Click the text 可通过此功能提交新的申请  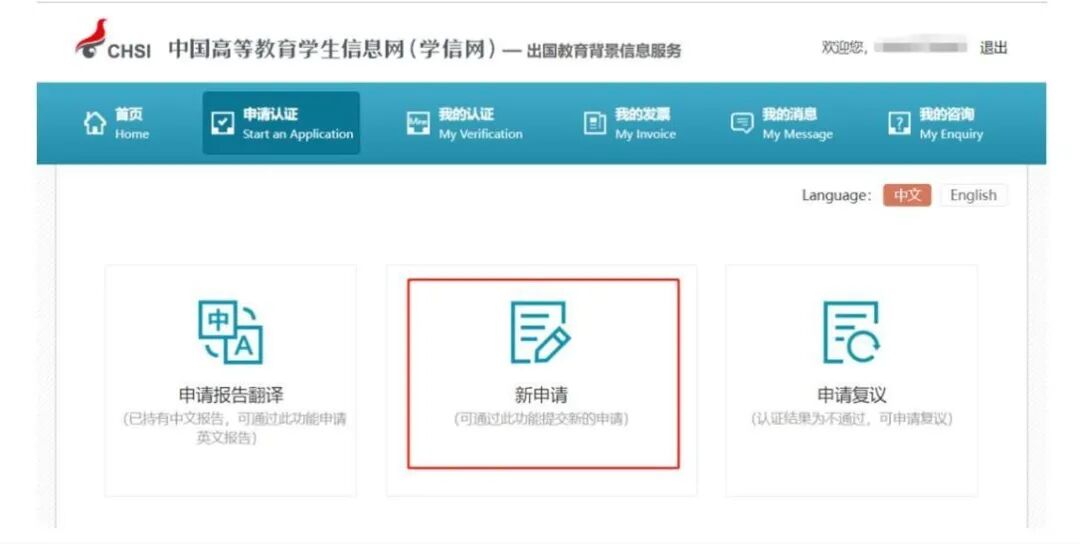tap(541, 419)
